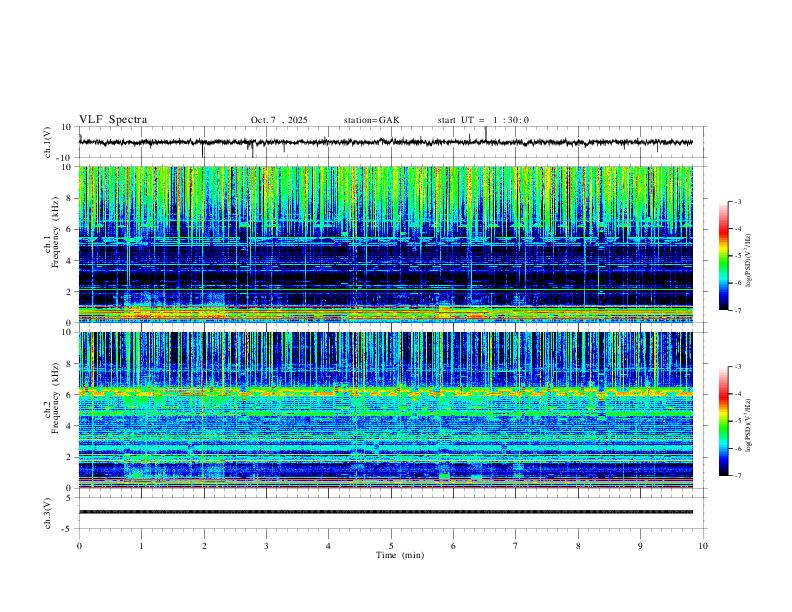This screenshot has height=612, width=792.
Task: Click the "0" tick on the time axis
Action: click(x=79, y=546)
